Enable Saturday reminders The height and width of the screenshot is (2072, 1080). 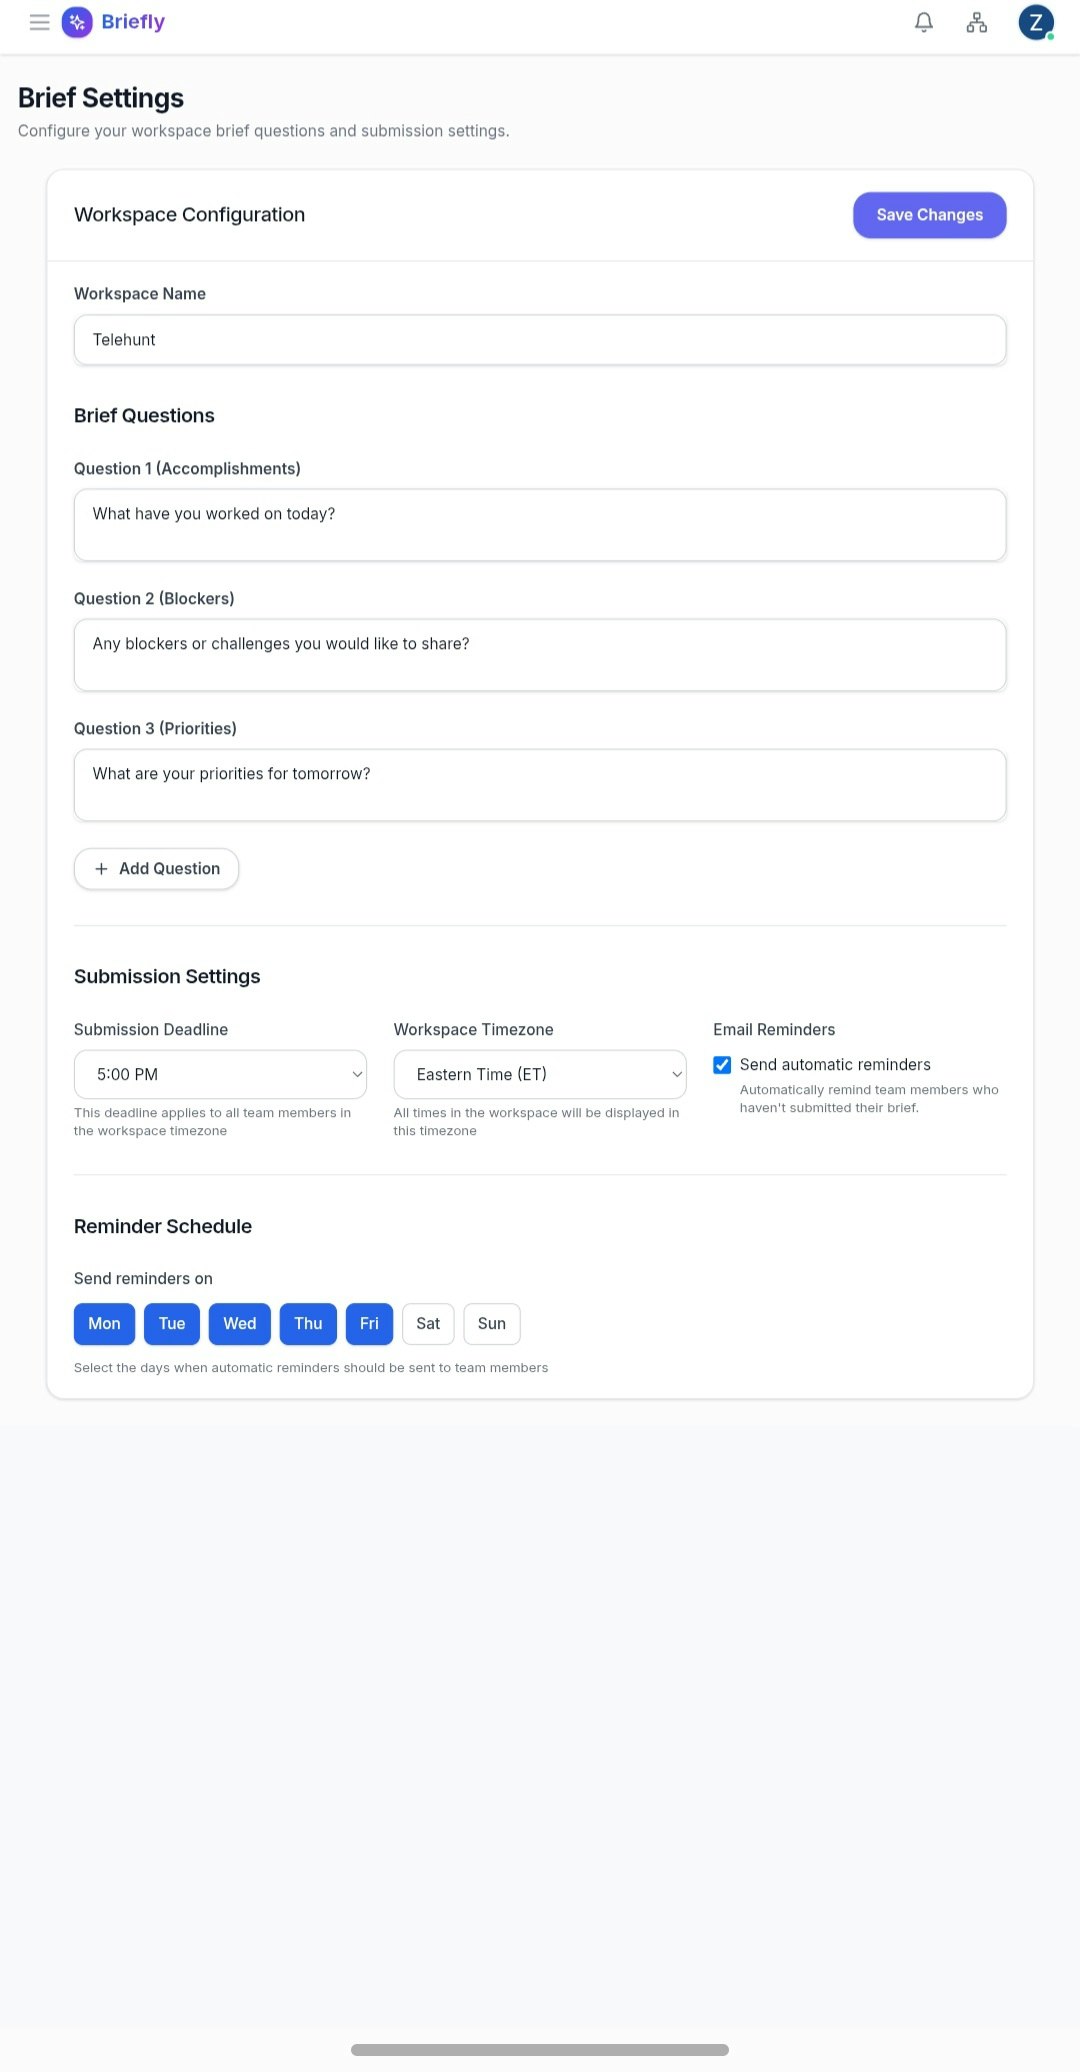428,1324
